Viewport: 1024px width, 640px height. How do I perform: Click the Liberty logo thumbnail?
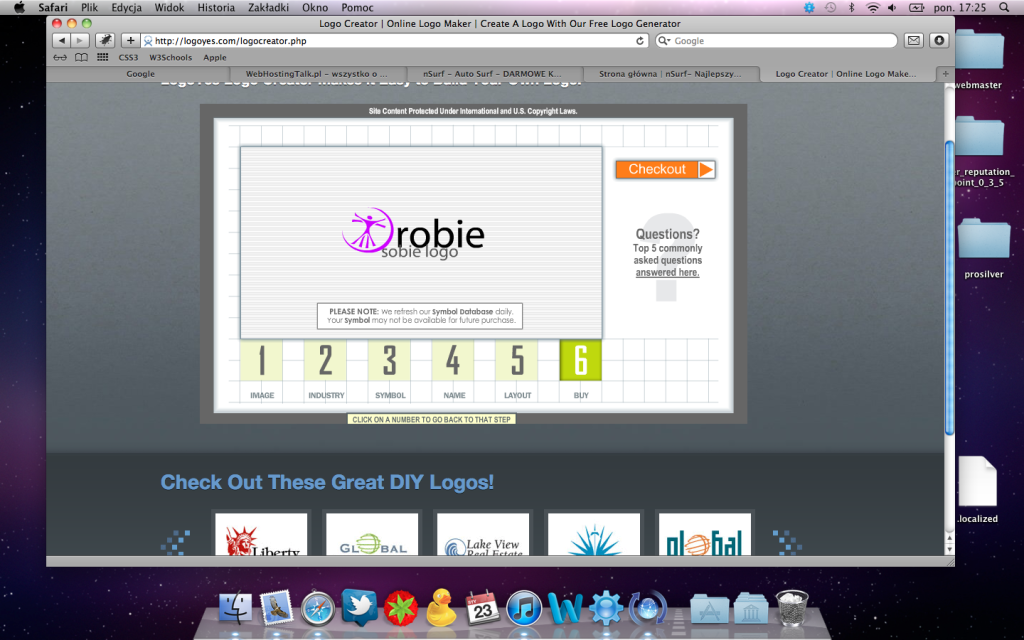click(x=261, y=534)
